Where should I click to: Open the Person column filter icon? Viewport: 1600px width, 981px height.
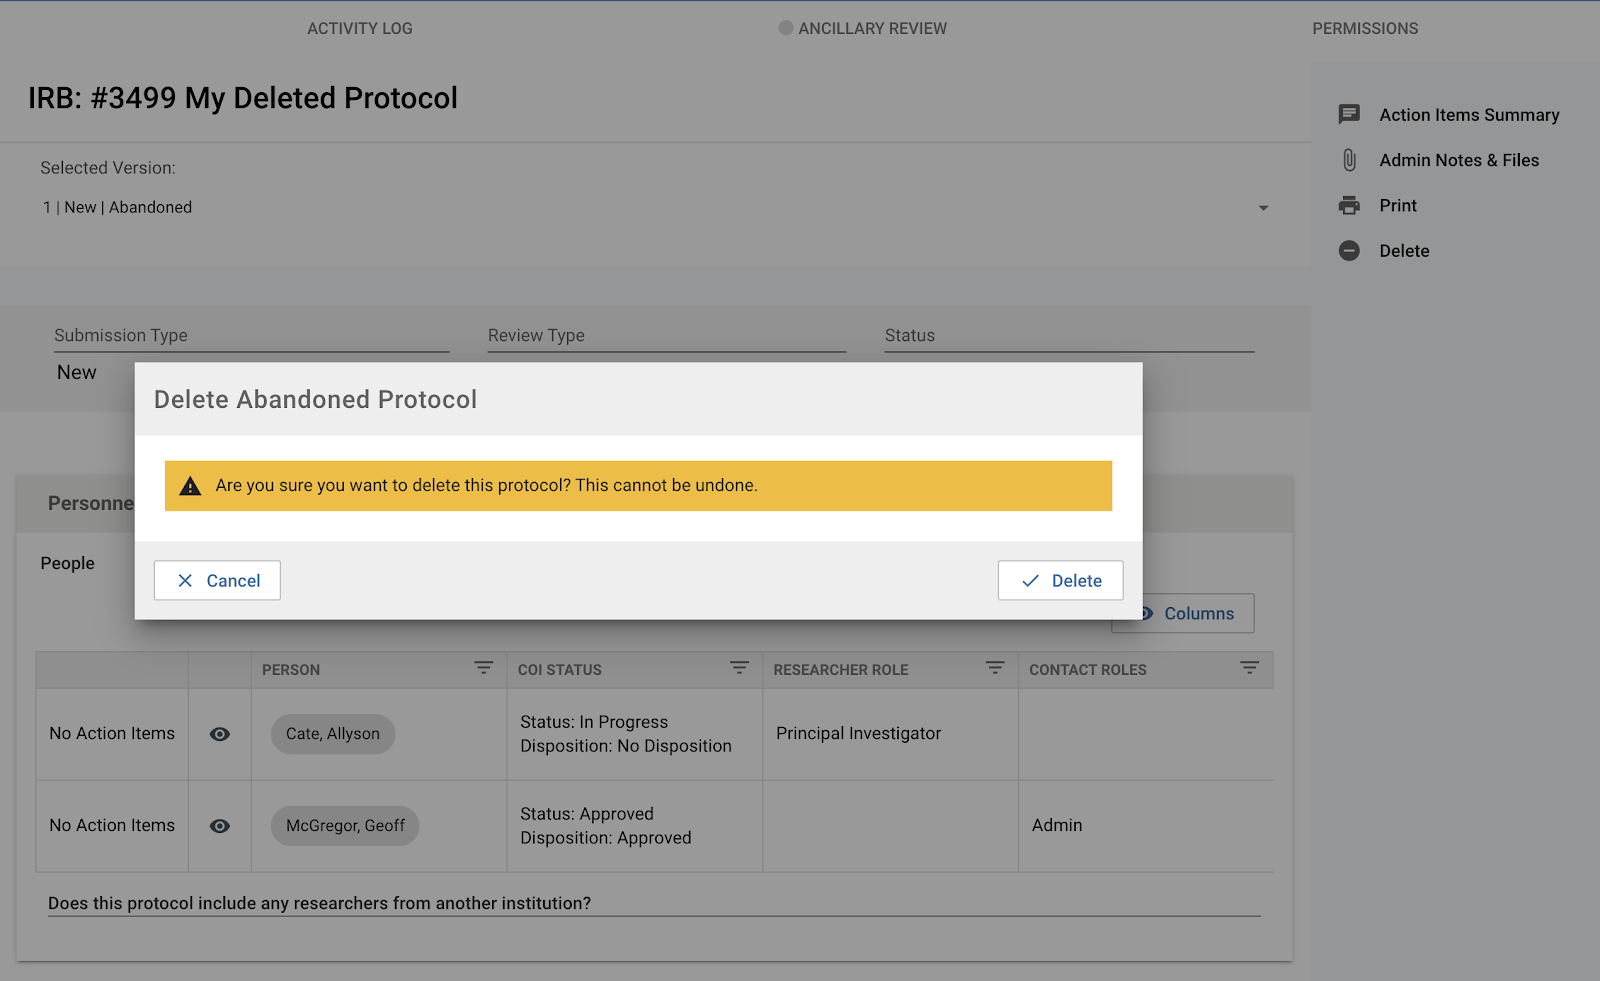pos(483,668)
